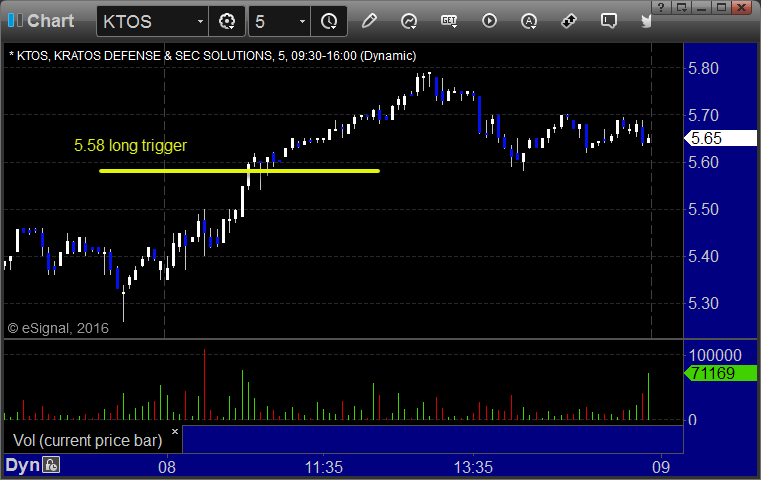Toggle the lock icon beside Dyn

point(51,465)
